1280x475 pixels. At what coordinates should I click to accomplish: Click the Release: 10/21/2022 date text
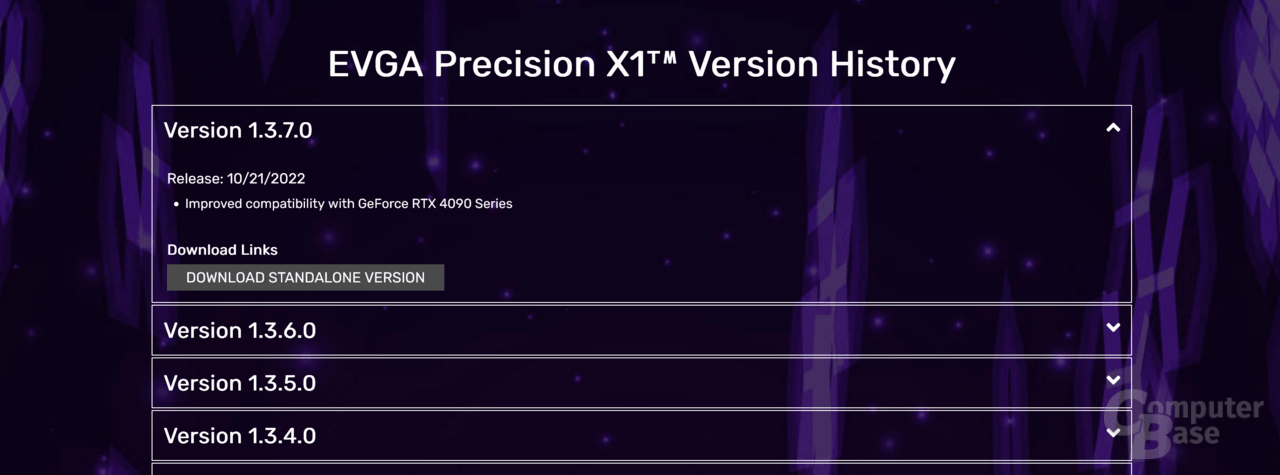(236, 179)
